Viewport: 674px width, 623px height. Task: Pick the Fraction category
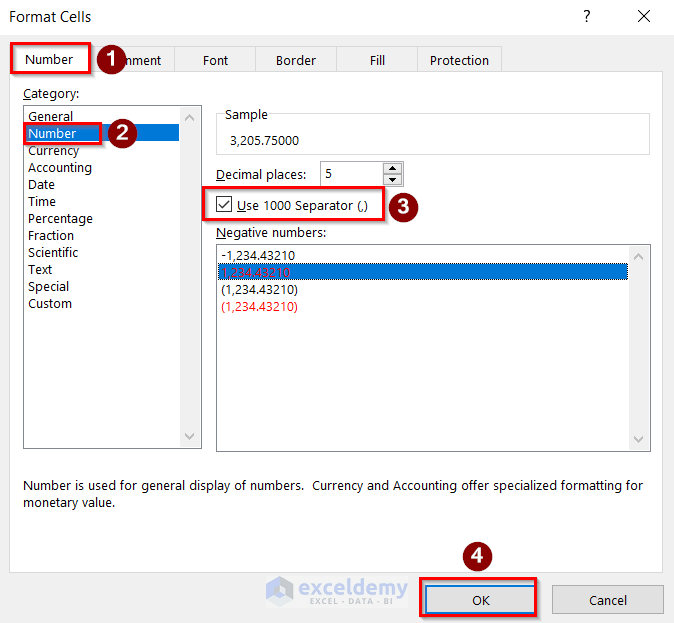(x=101, y=235)
